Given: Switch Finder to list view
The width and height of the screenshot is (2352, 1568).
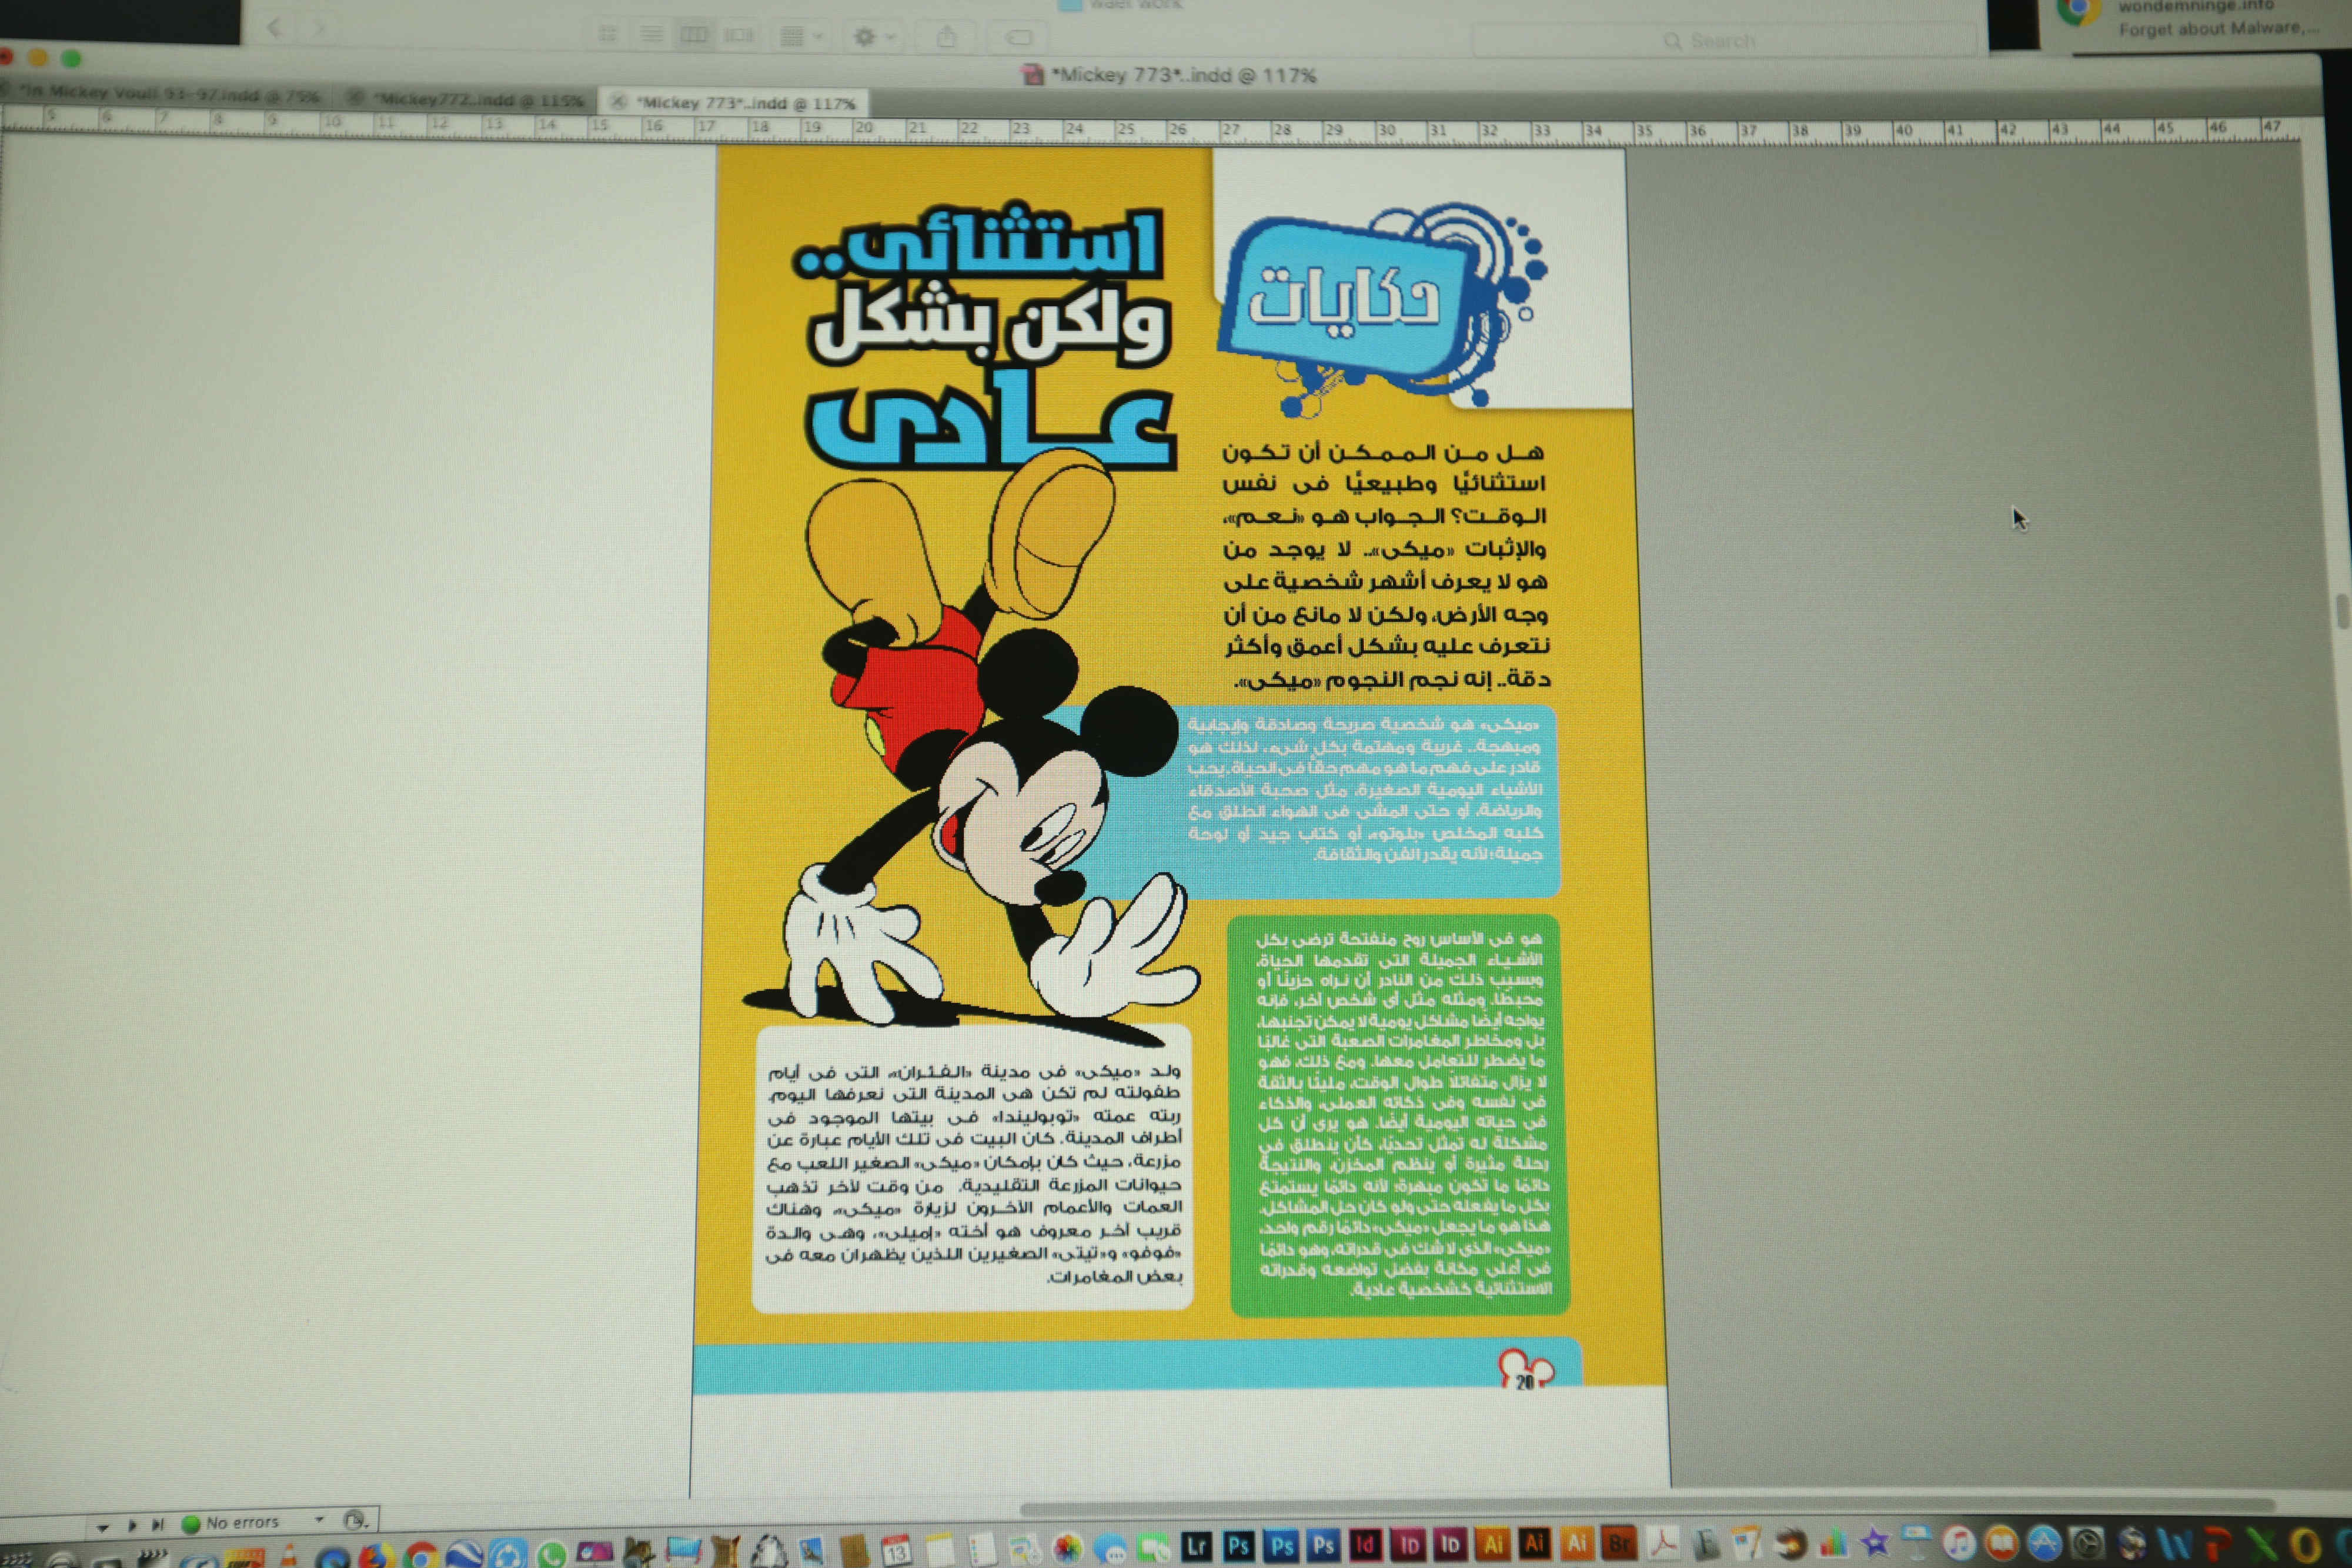Looking at the screenshot, I should pyautogui.click(x=651, y=35).
